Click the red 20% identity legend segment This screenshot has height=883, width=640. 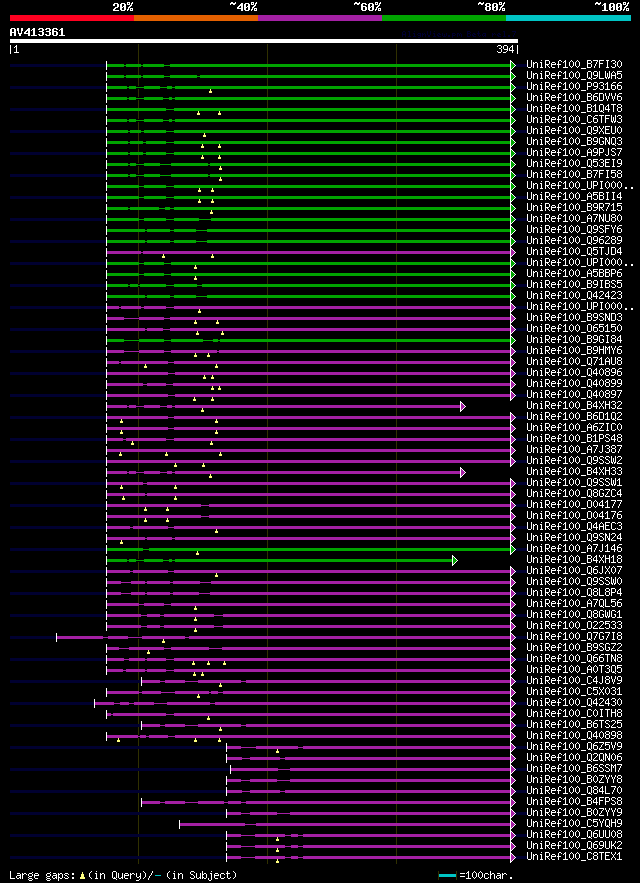click(x=72, y=18)
